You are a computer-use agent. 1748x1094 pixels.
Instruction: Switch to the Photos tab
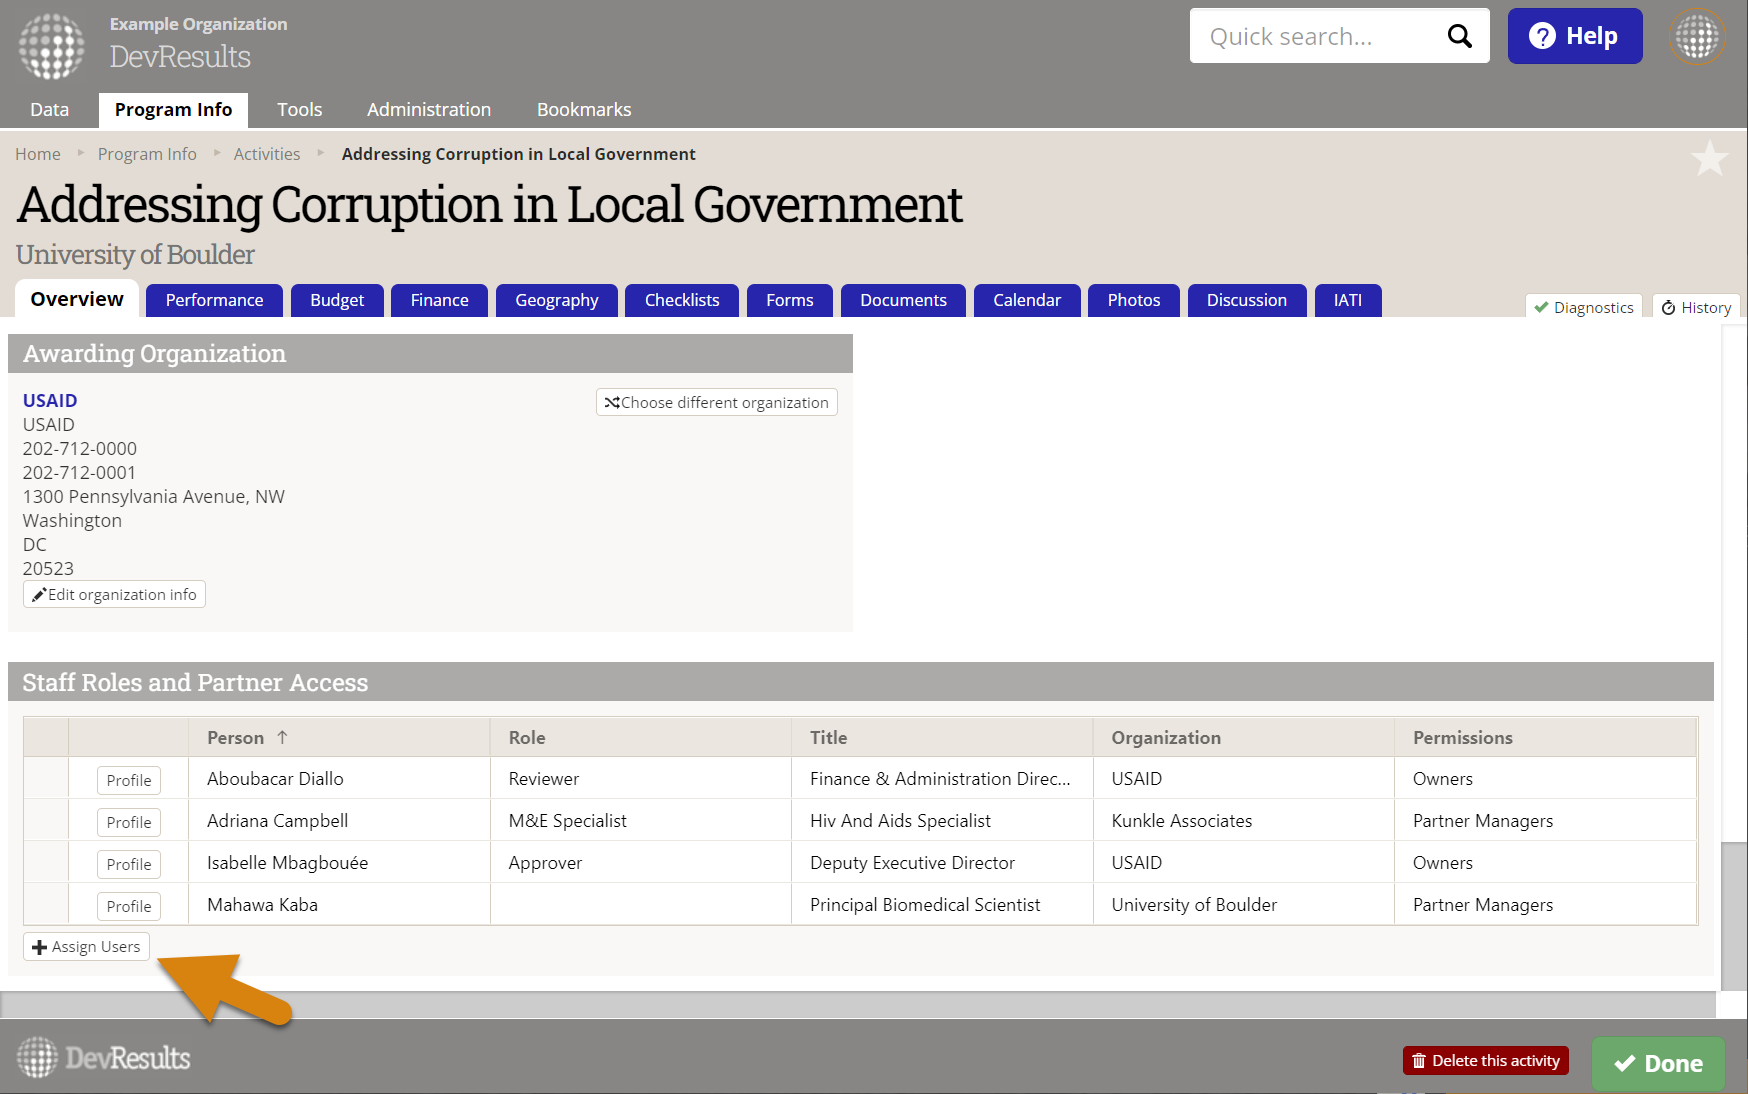(x=1134, y=300)
